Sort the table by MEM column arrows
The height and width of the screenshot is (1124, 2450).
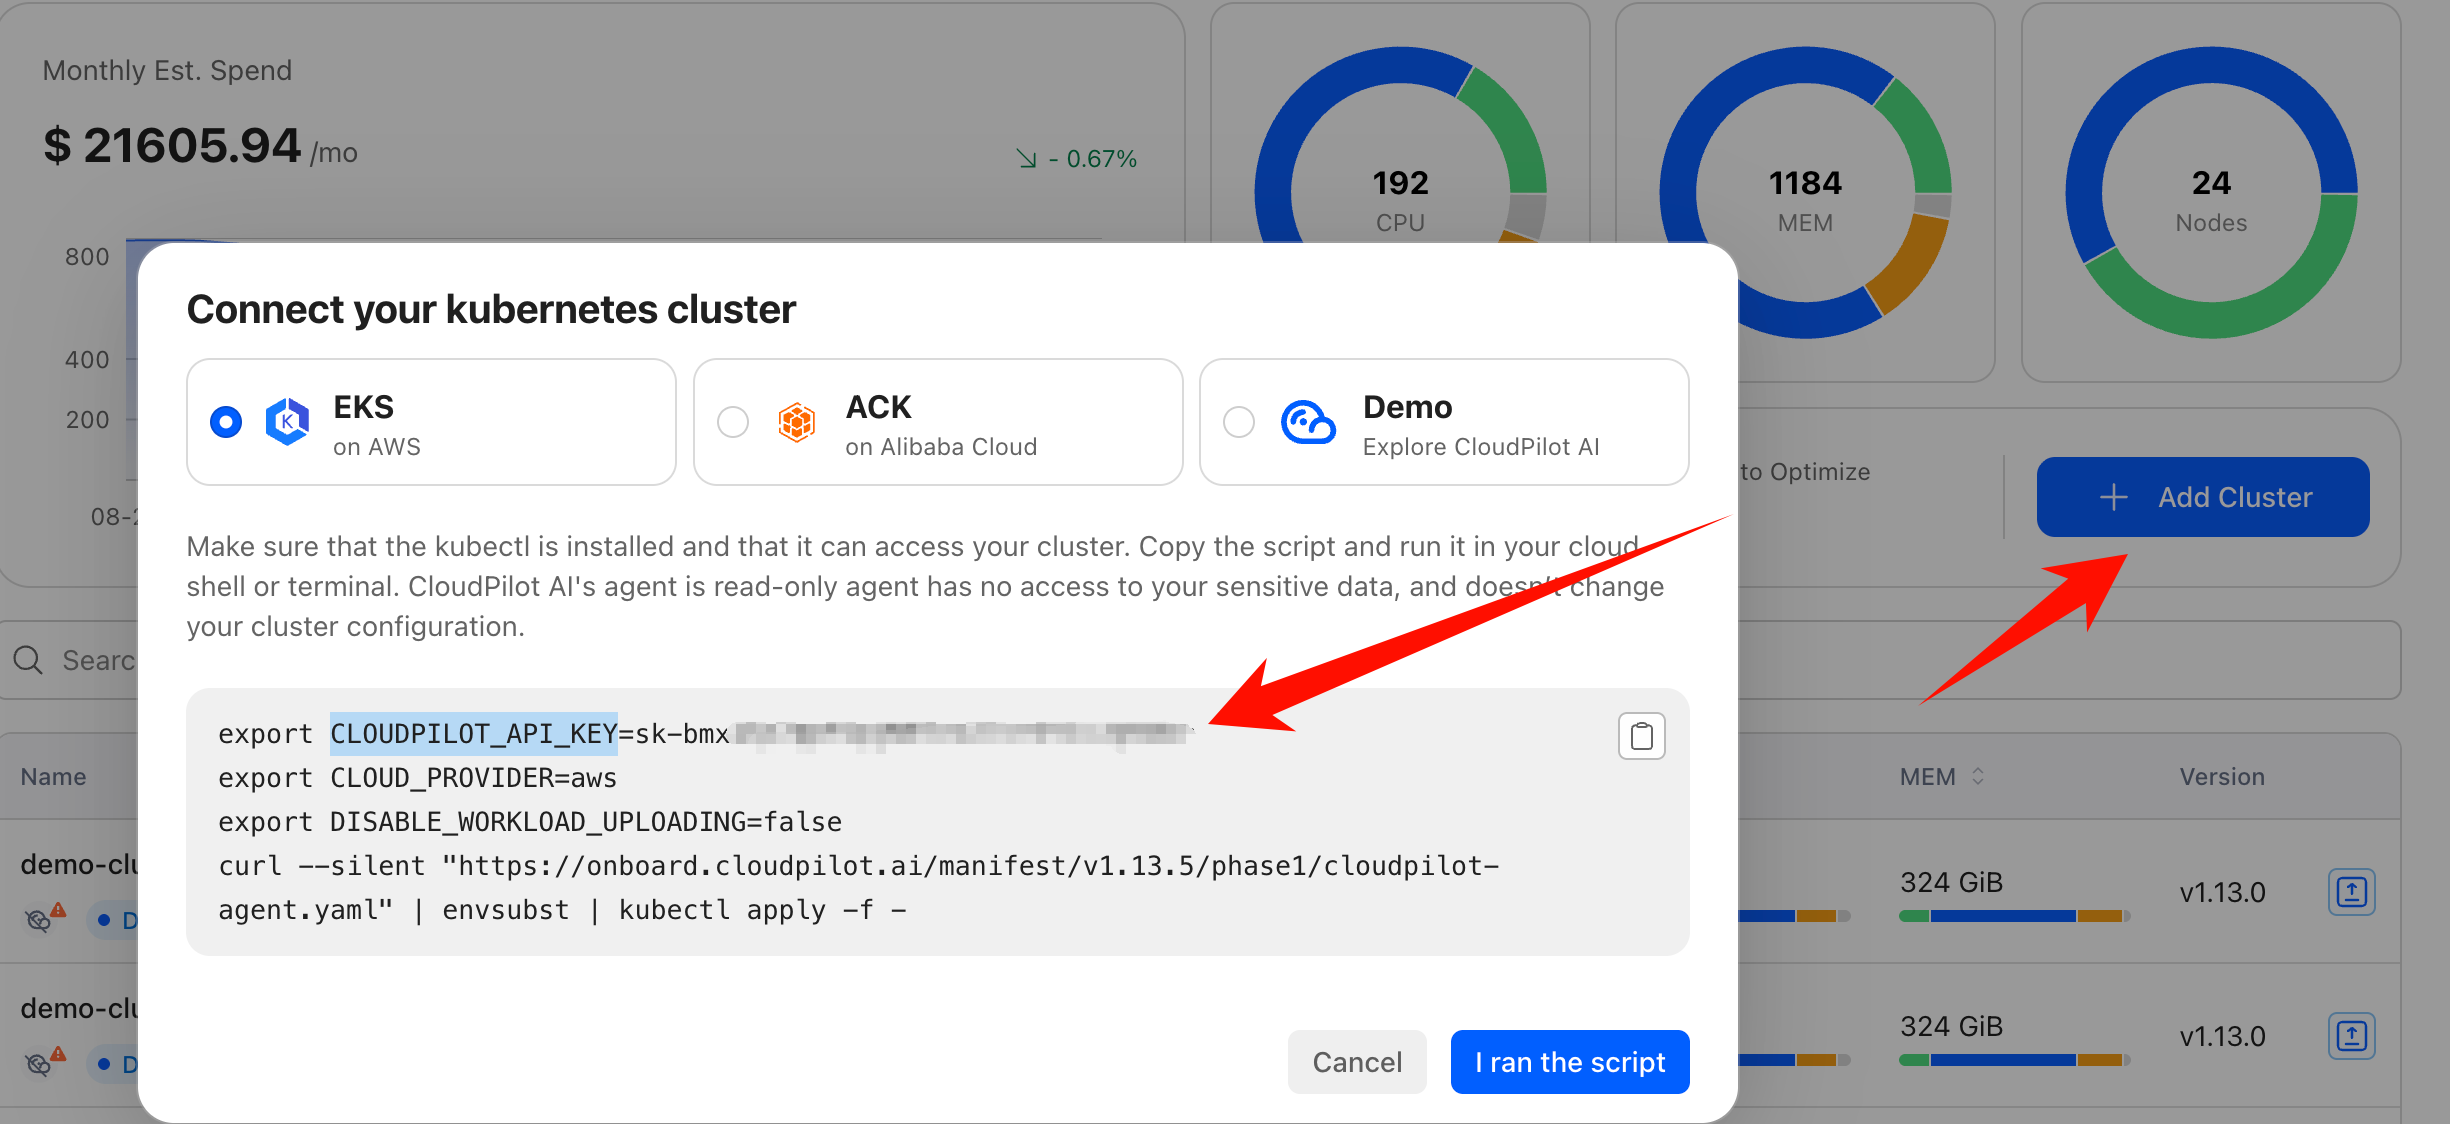coord(1978,777)
